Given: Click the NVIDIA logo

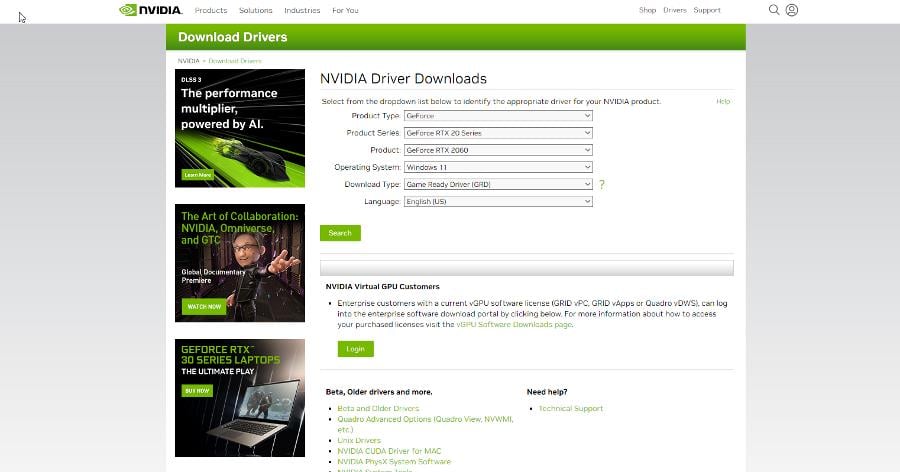Looking at the screenshot, I should point(150,10).
